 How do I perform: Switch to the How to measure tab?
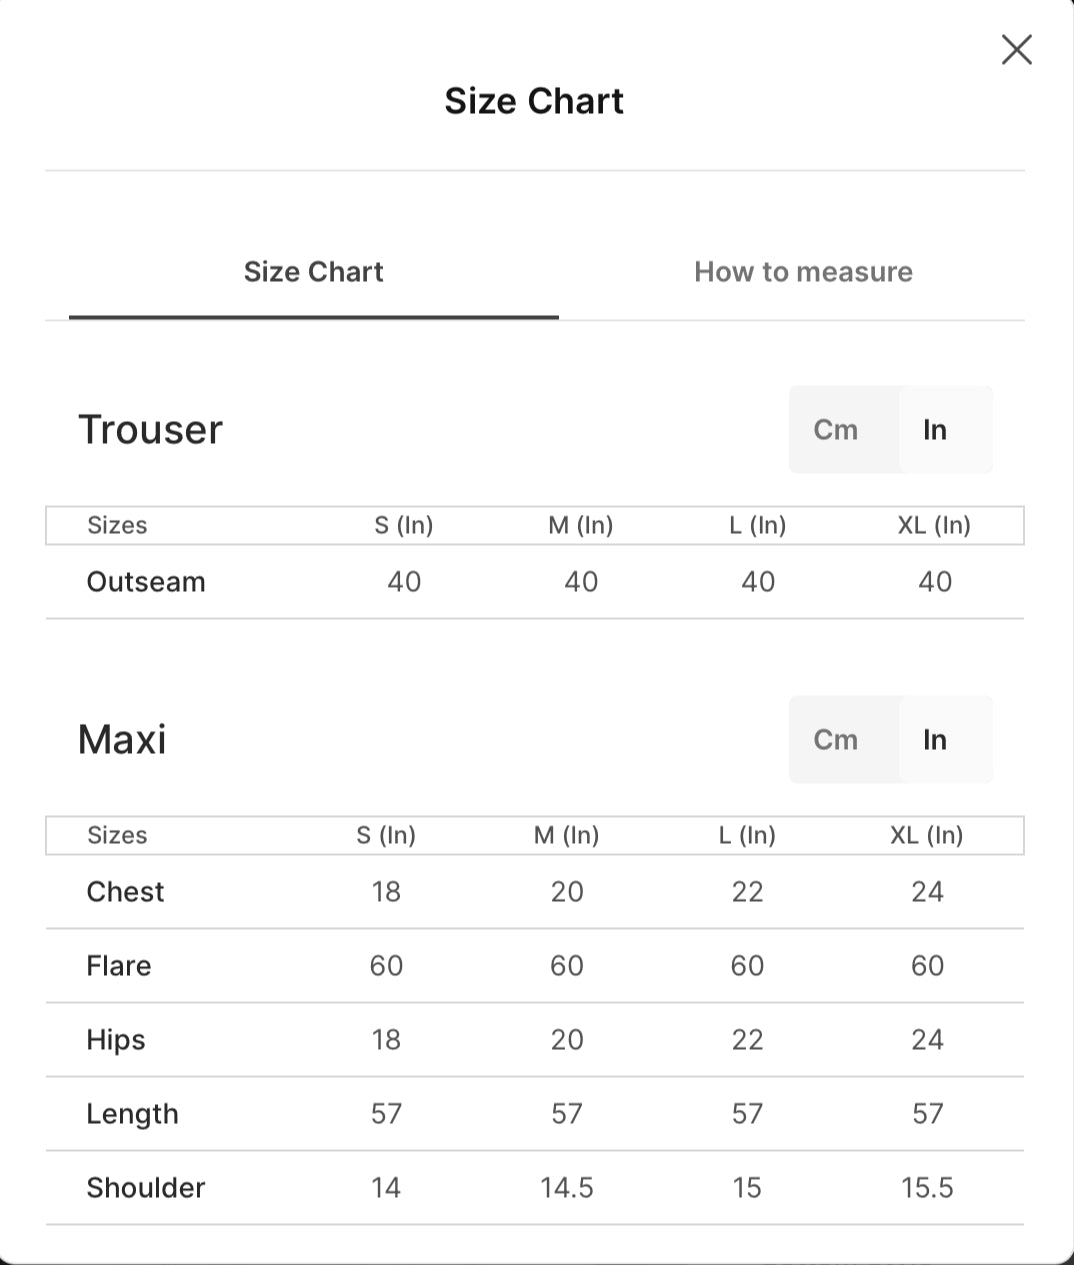click(x=803, y=272)
